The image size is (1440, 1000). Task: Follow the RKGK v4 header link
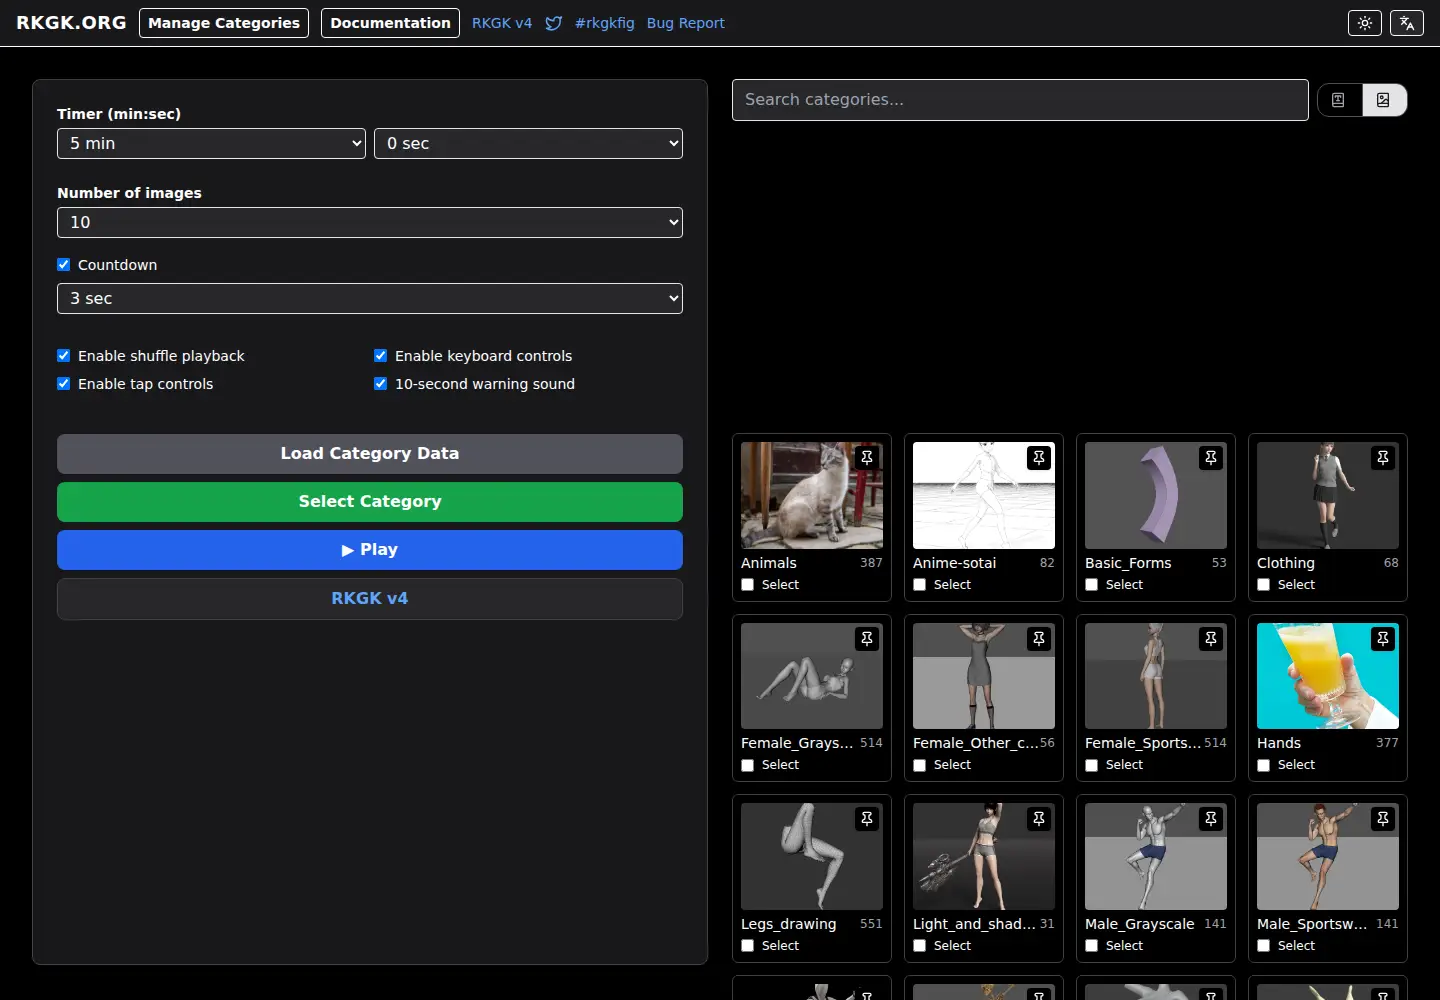pyautogui.click(x=502, y=23)
